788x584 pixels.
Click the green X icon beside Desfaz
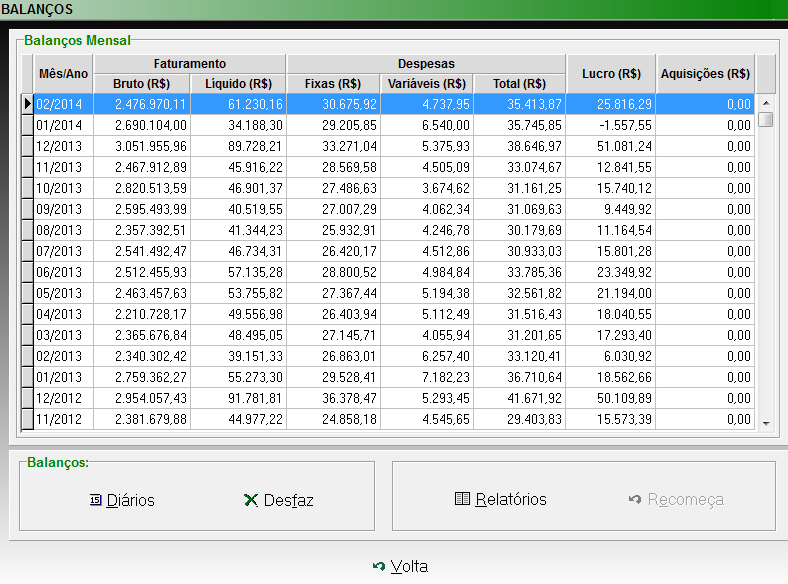point(250,500)
